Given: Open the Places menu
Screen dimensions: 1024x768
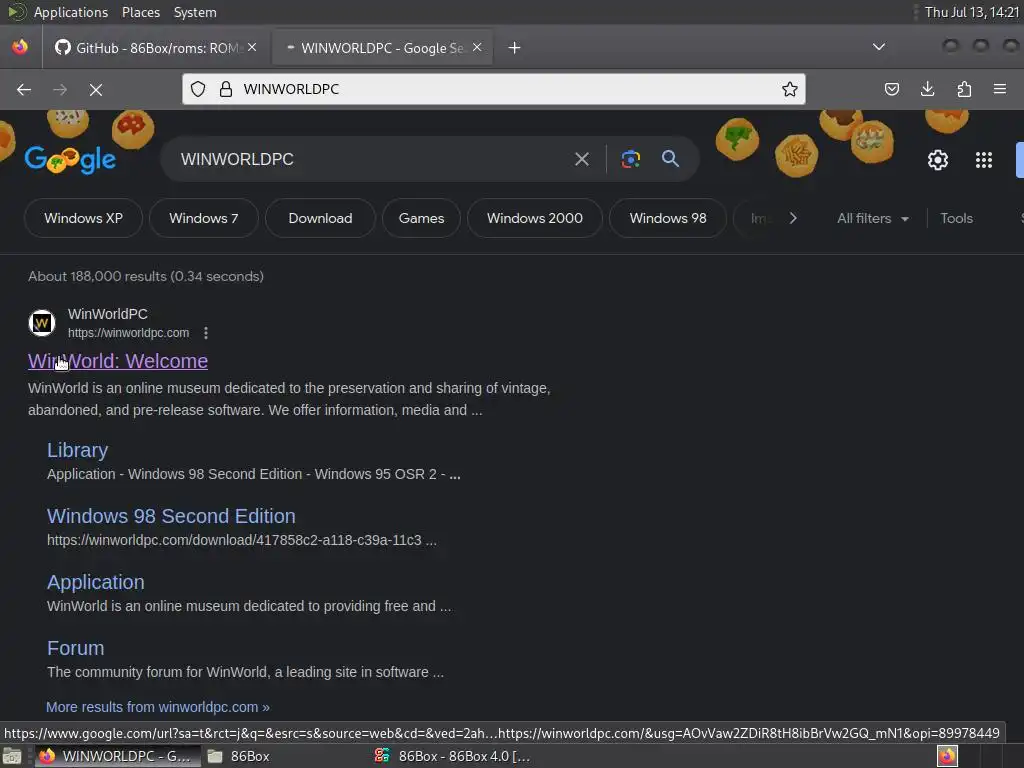Looking at the screenshot, I should coord(140,12).
